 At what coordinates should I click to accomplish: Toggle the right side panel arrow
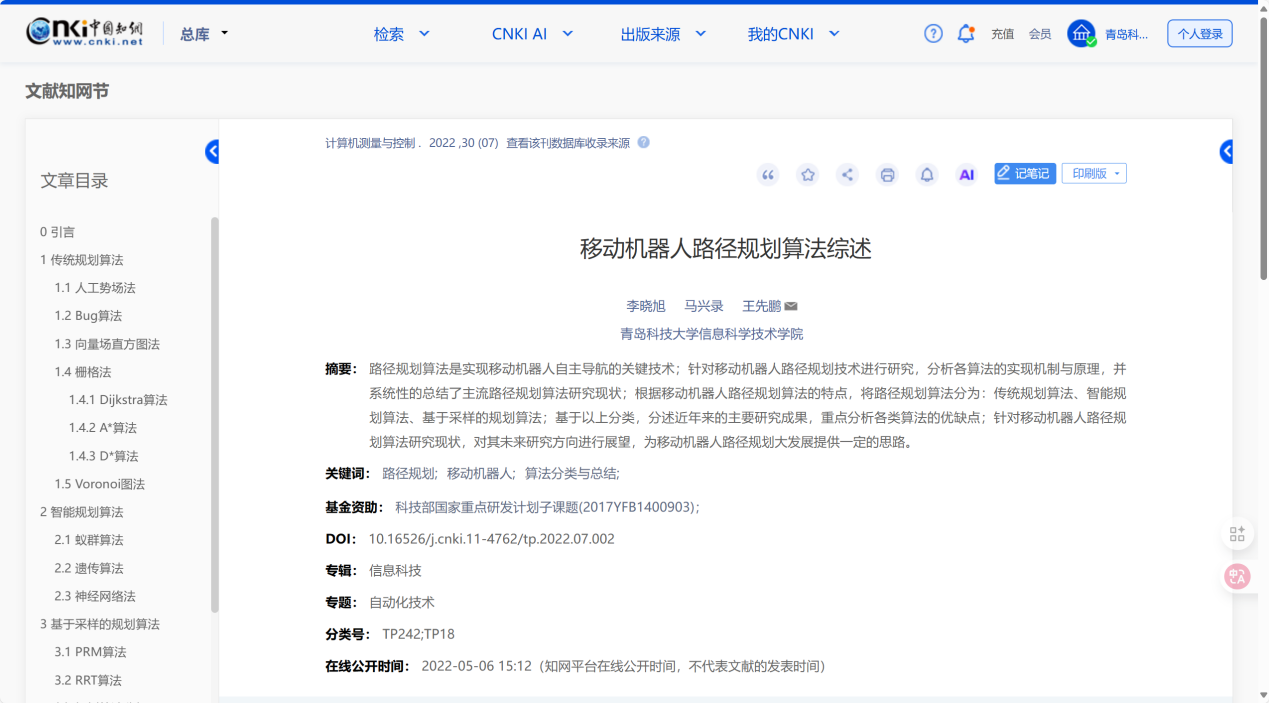(1226, 152)
